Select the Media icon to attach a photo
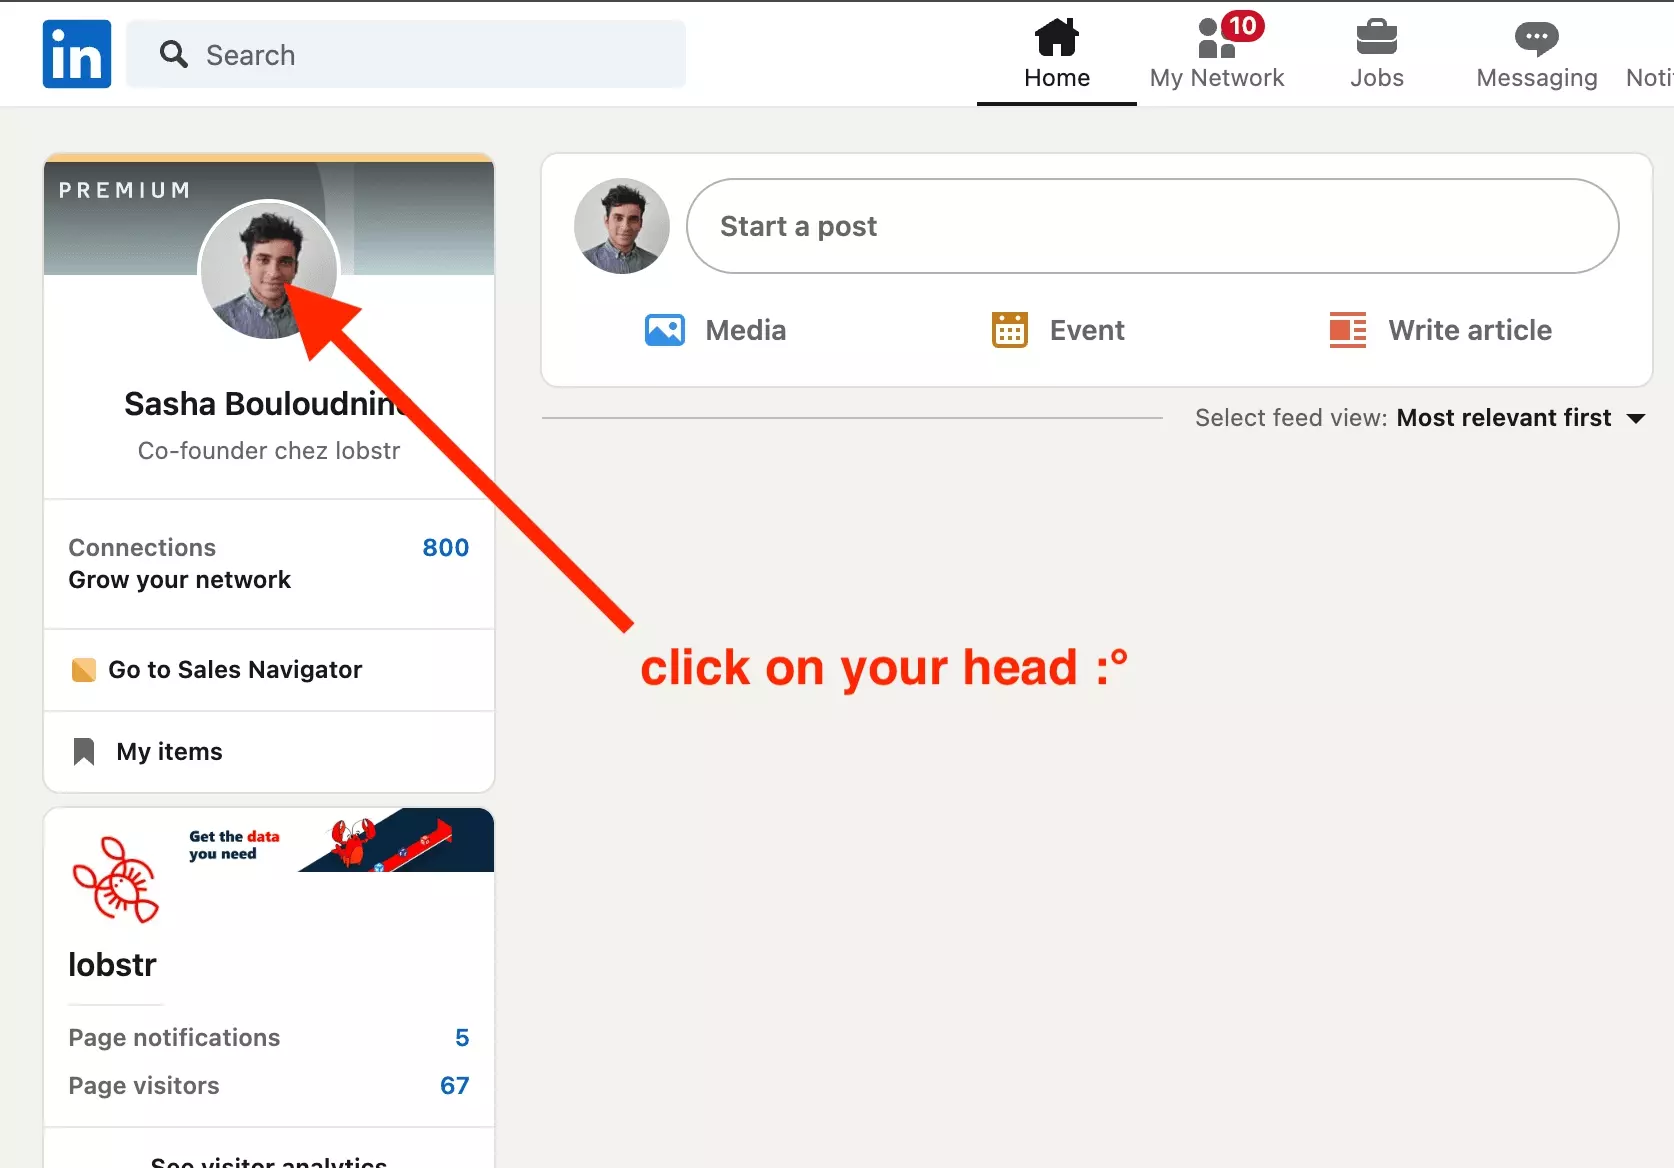Image resolution: width=1674 pixels, height=1168 pixels. (664, 330)
